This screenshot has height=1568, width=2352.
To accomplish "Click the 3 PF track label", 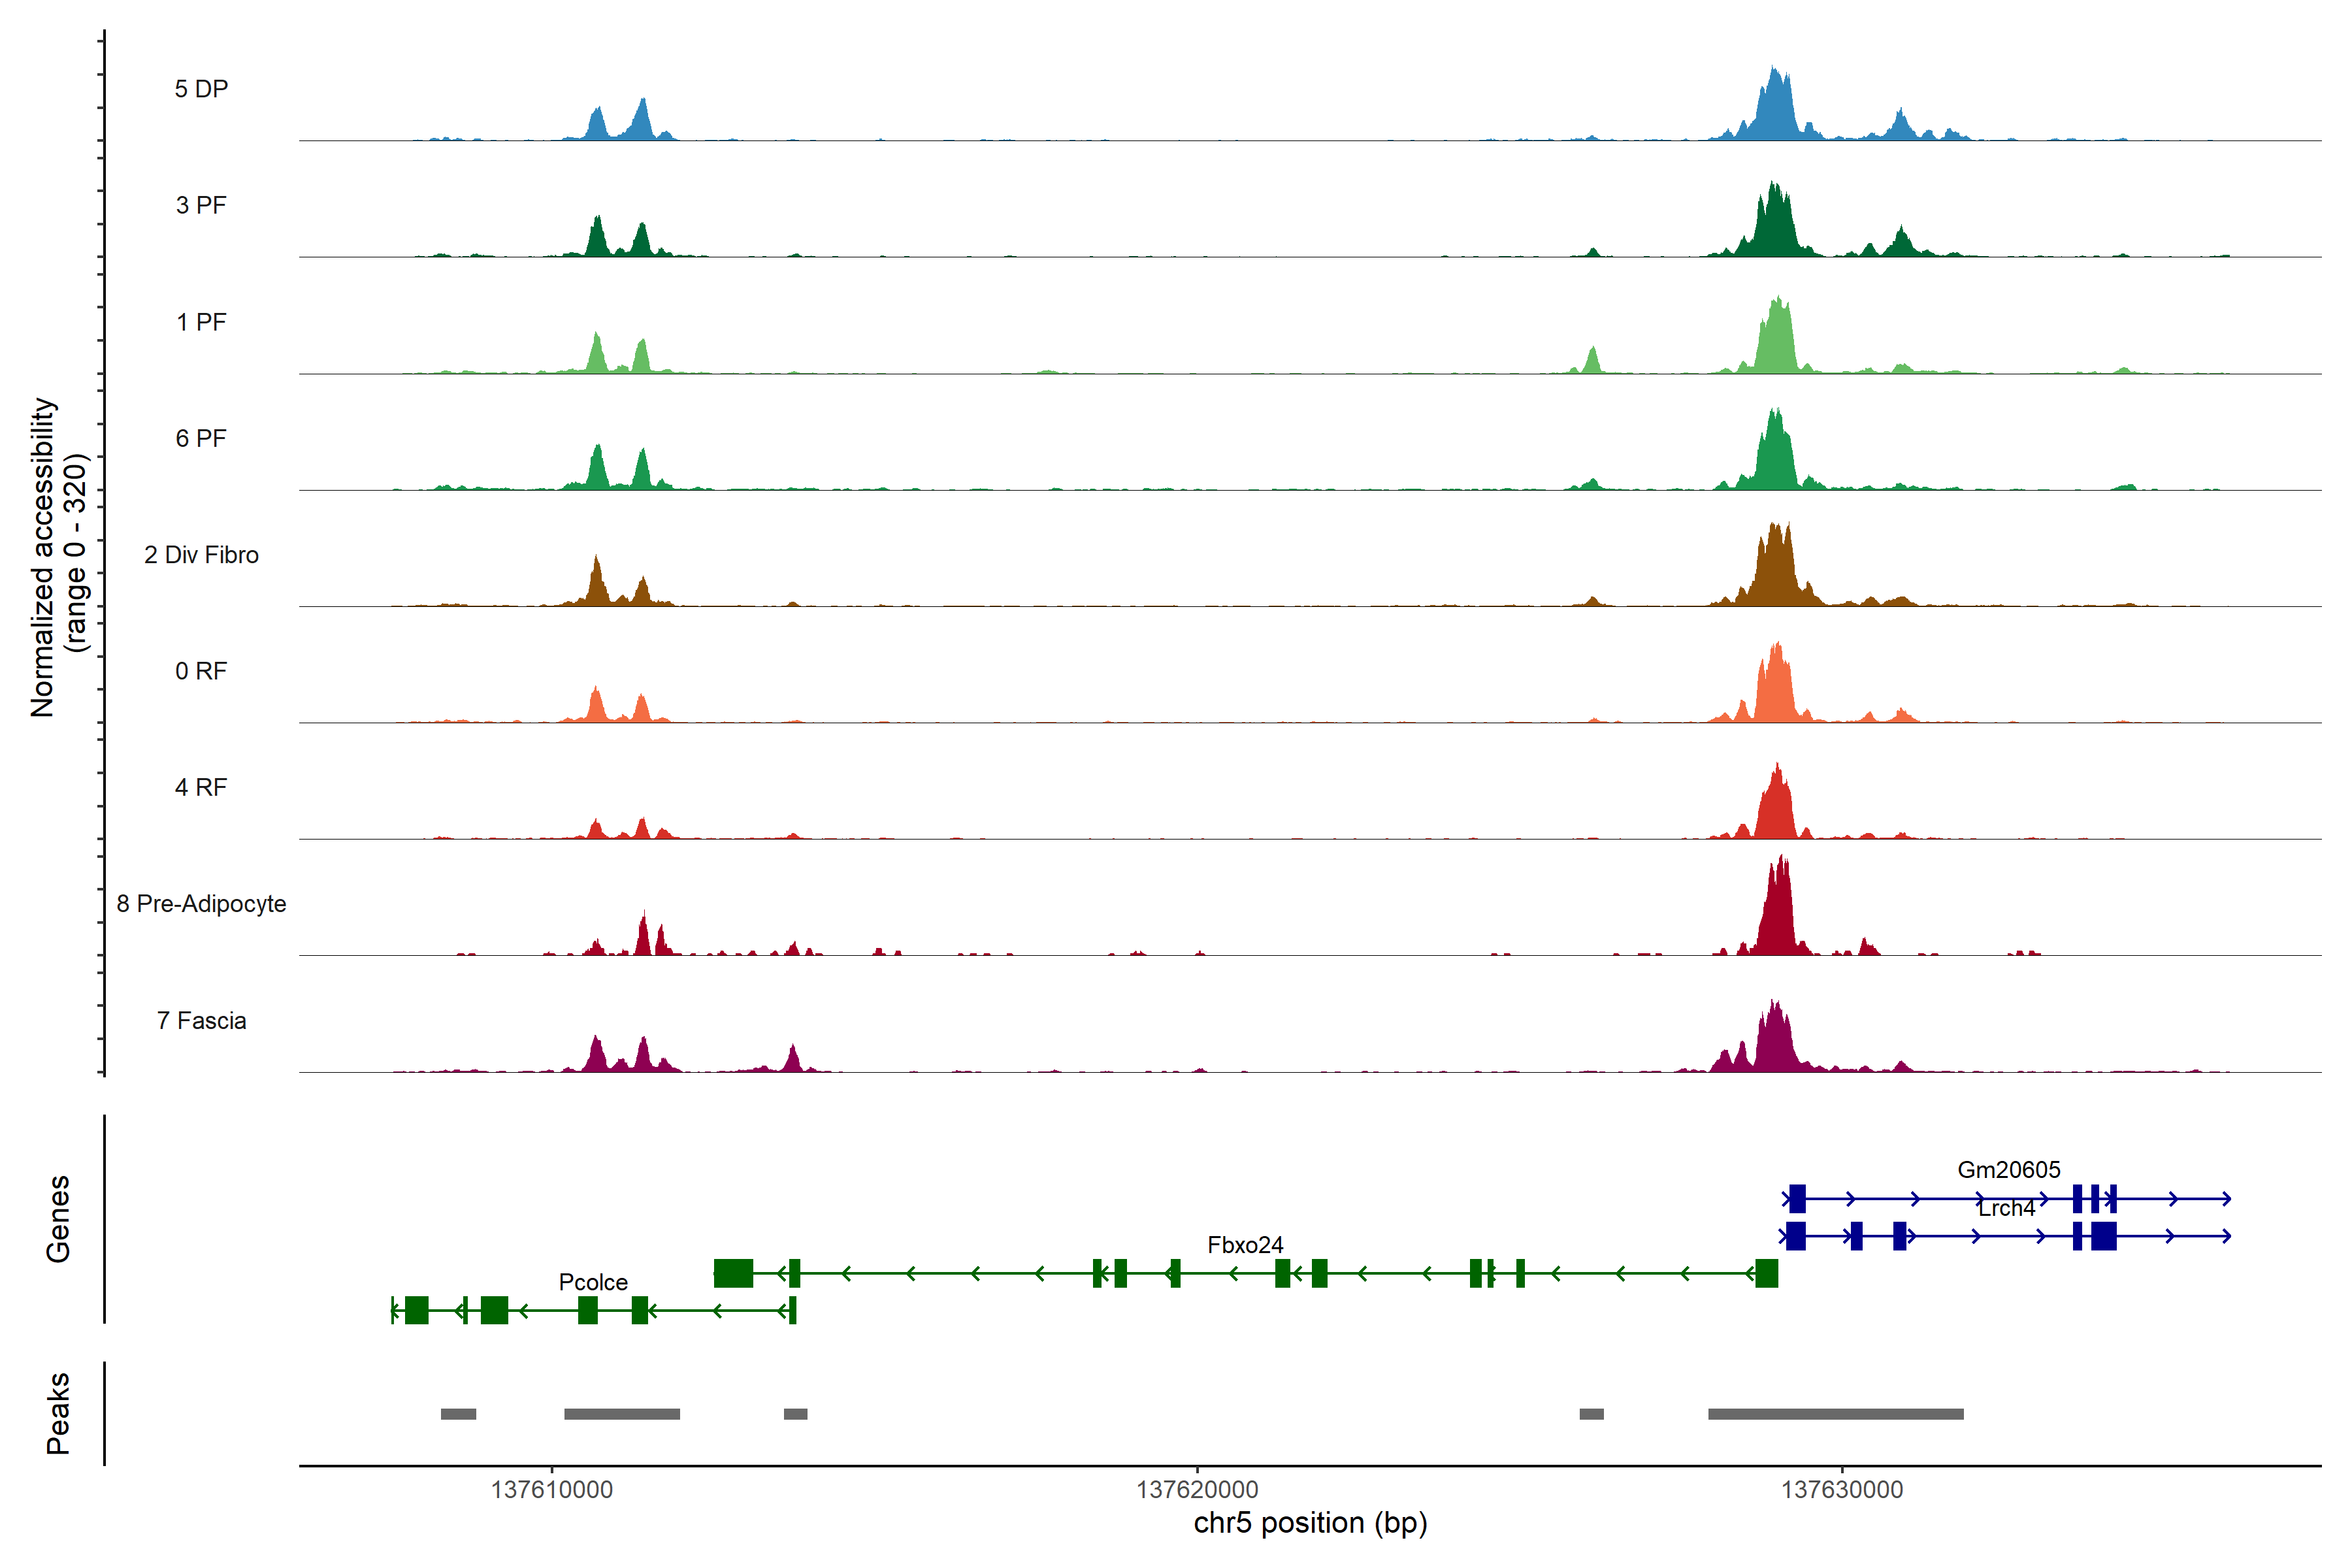I will click(x=201, y=205).
